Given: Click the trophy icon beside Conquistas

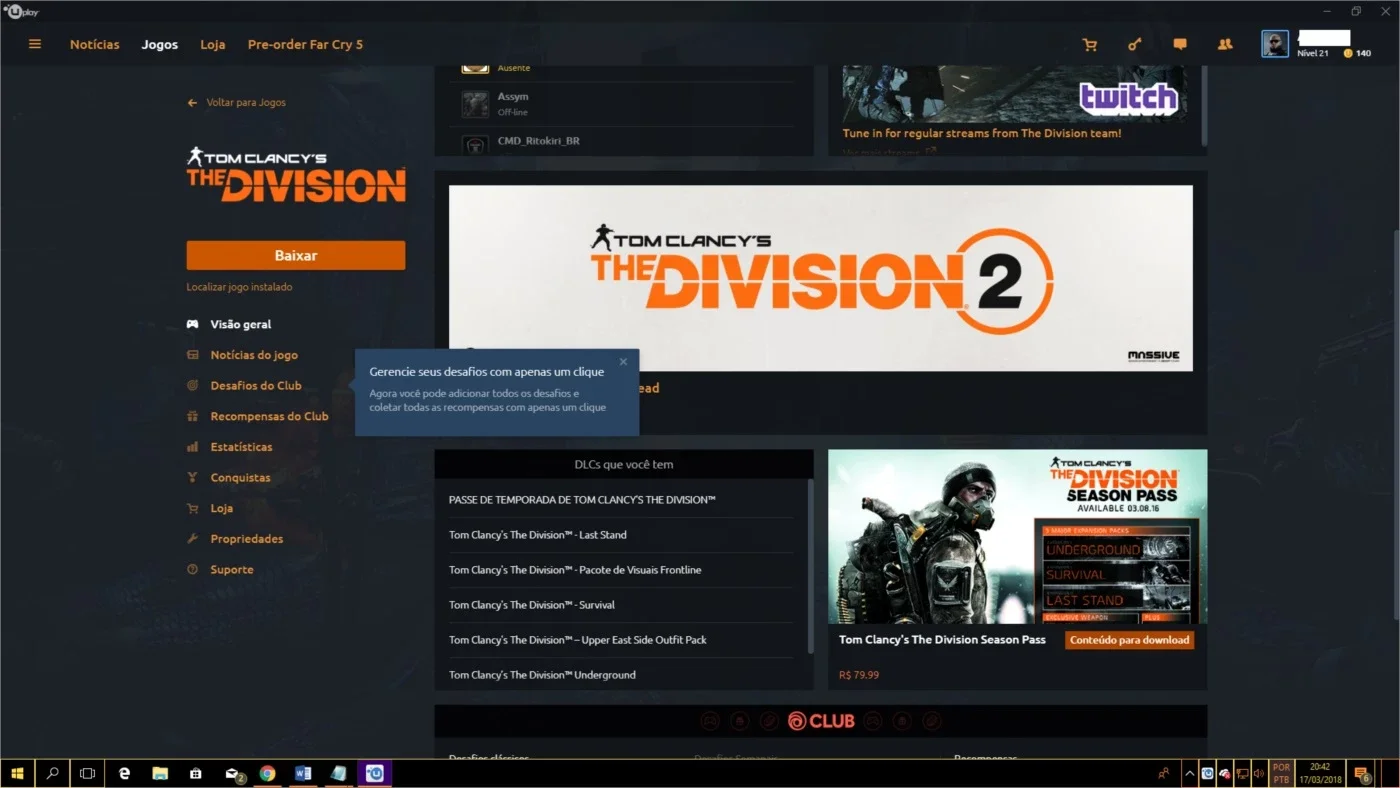Looking at the screenshot, I should point(192,478).
